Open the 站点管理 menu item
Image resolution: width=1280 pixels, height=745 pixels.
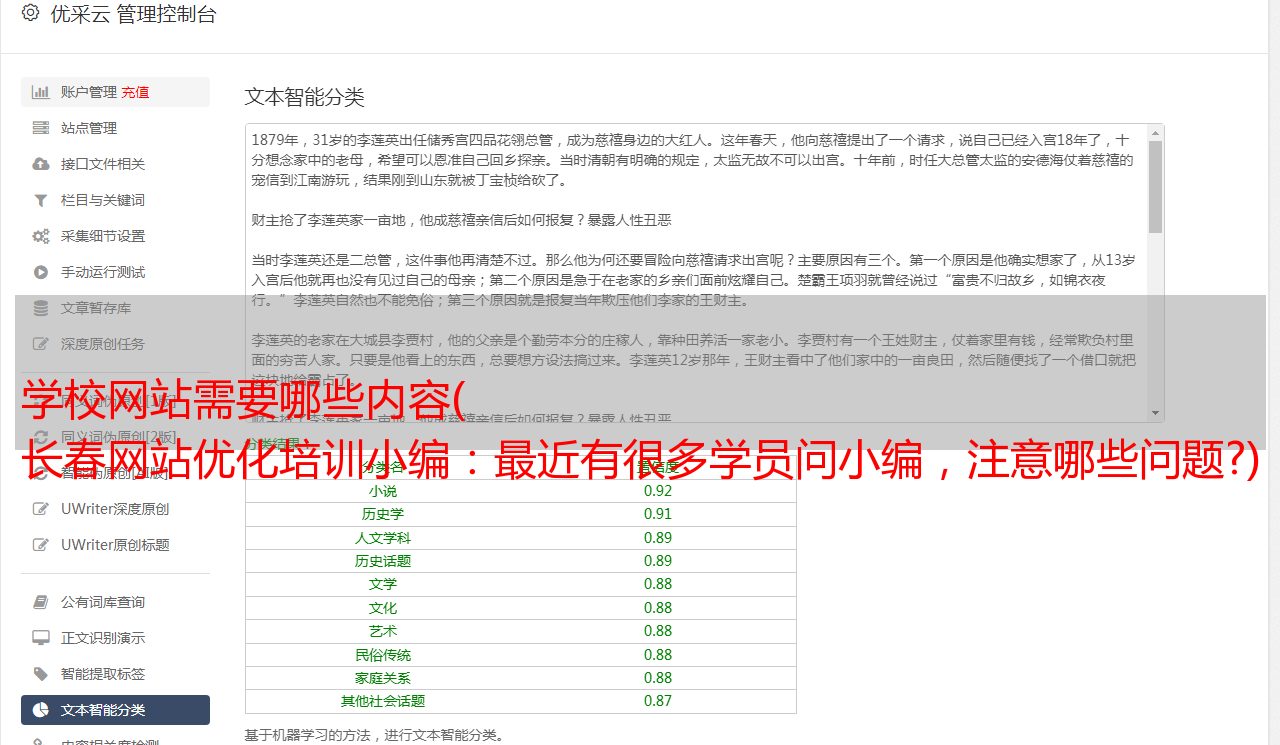(115, 128)
